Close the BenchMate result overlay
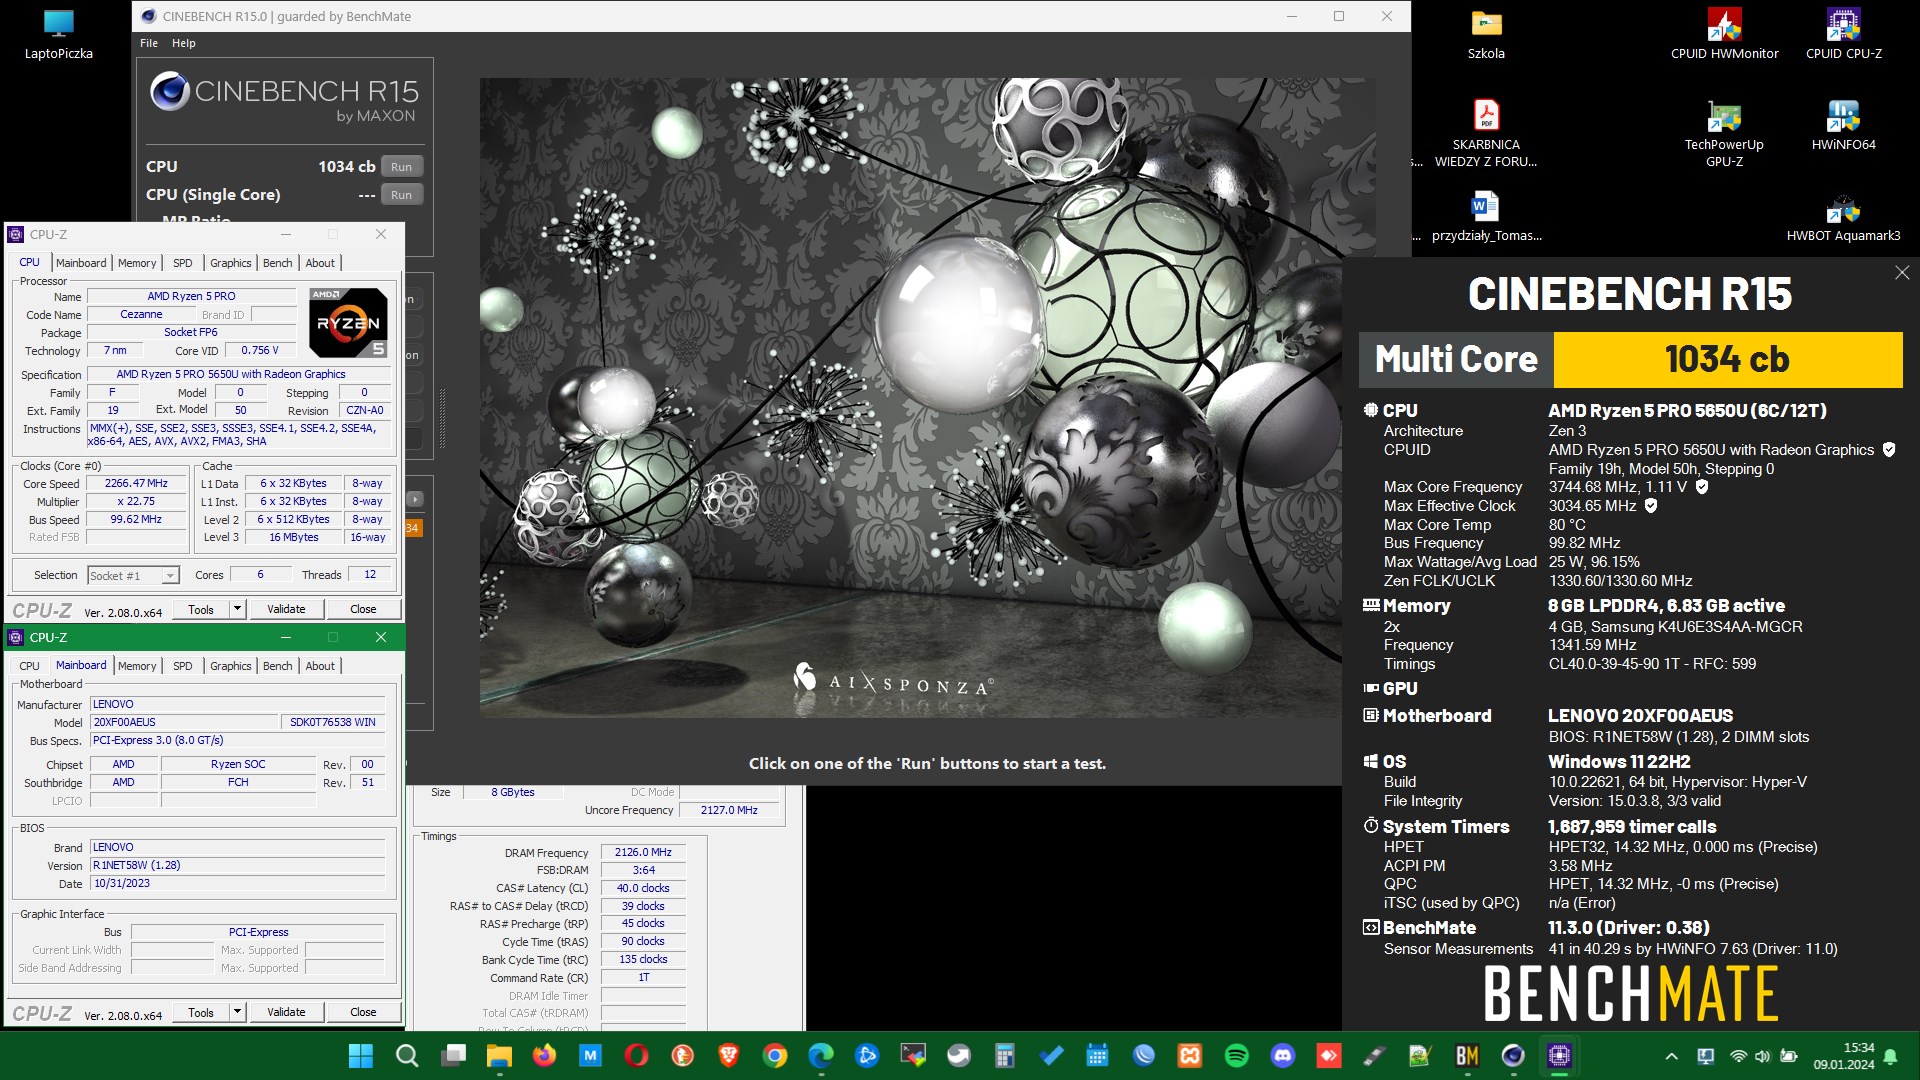Viewport: 1920px width, 1080px height. [1902, 272]
